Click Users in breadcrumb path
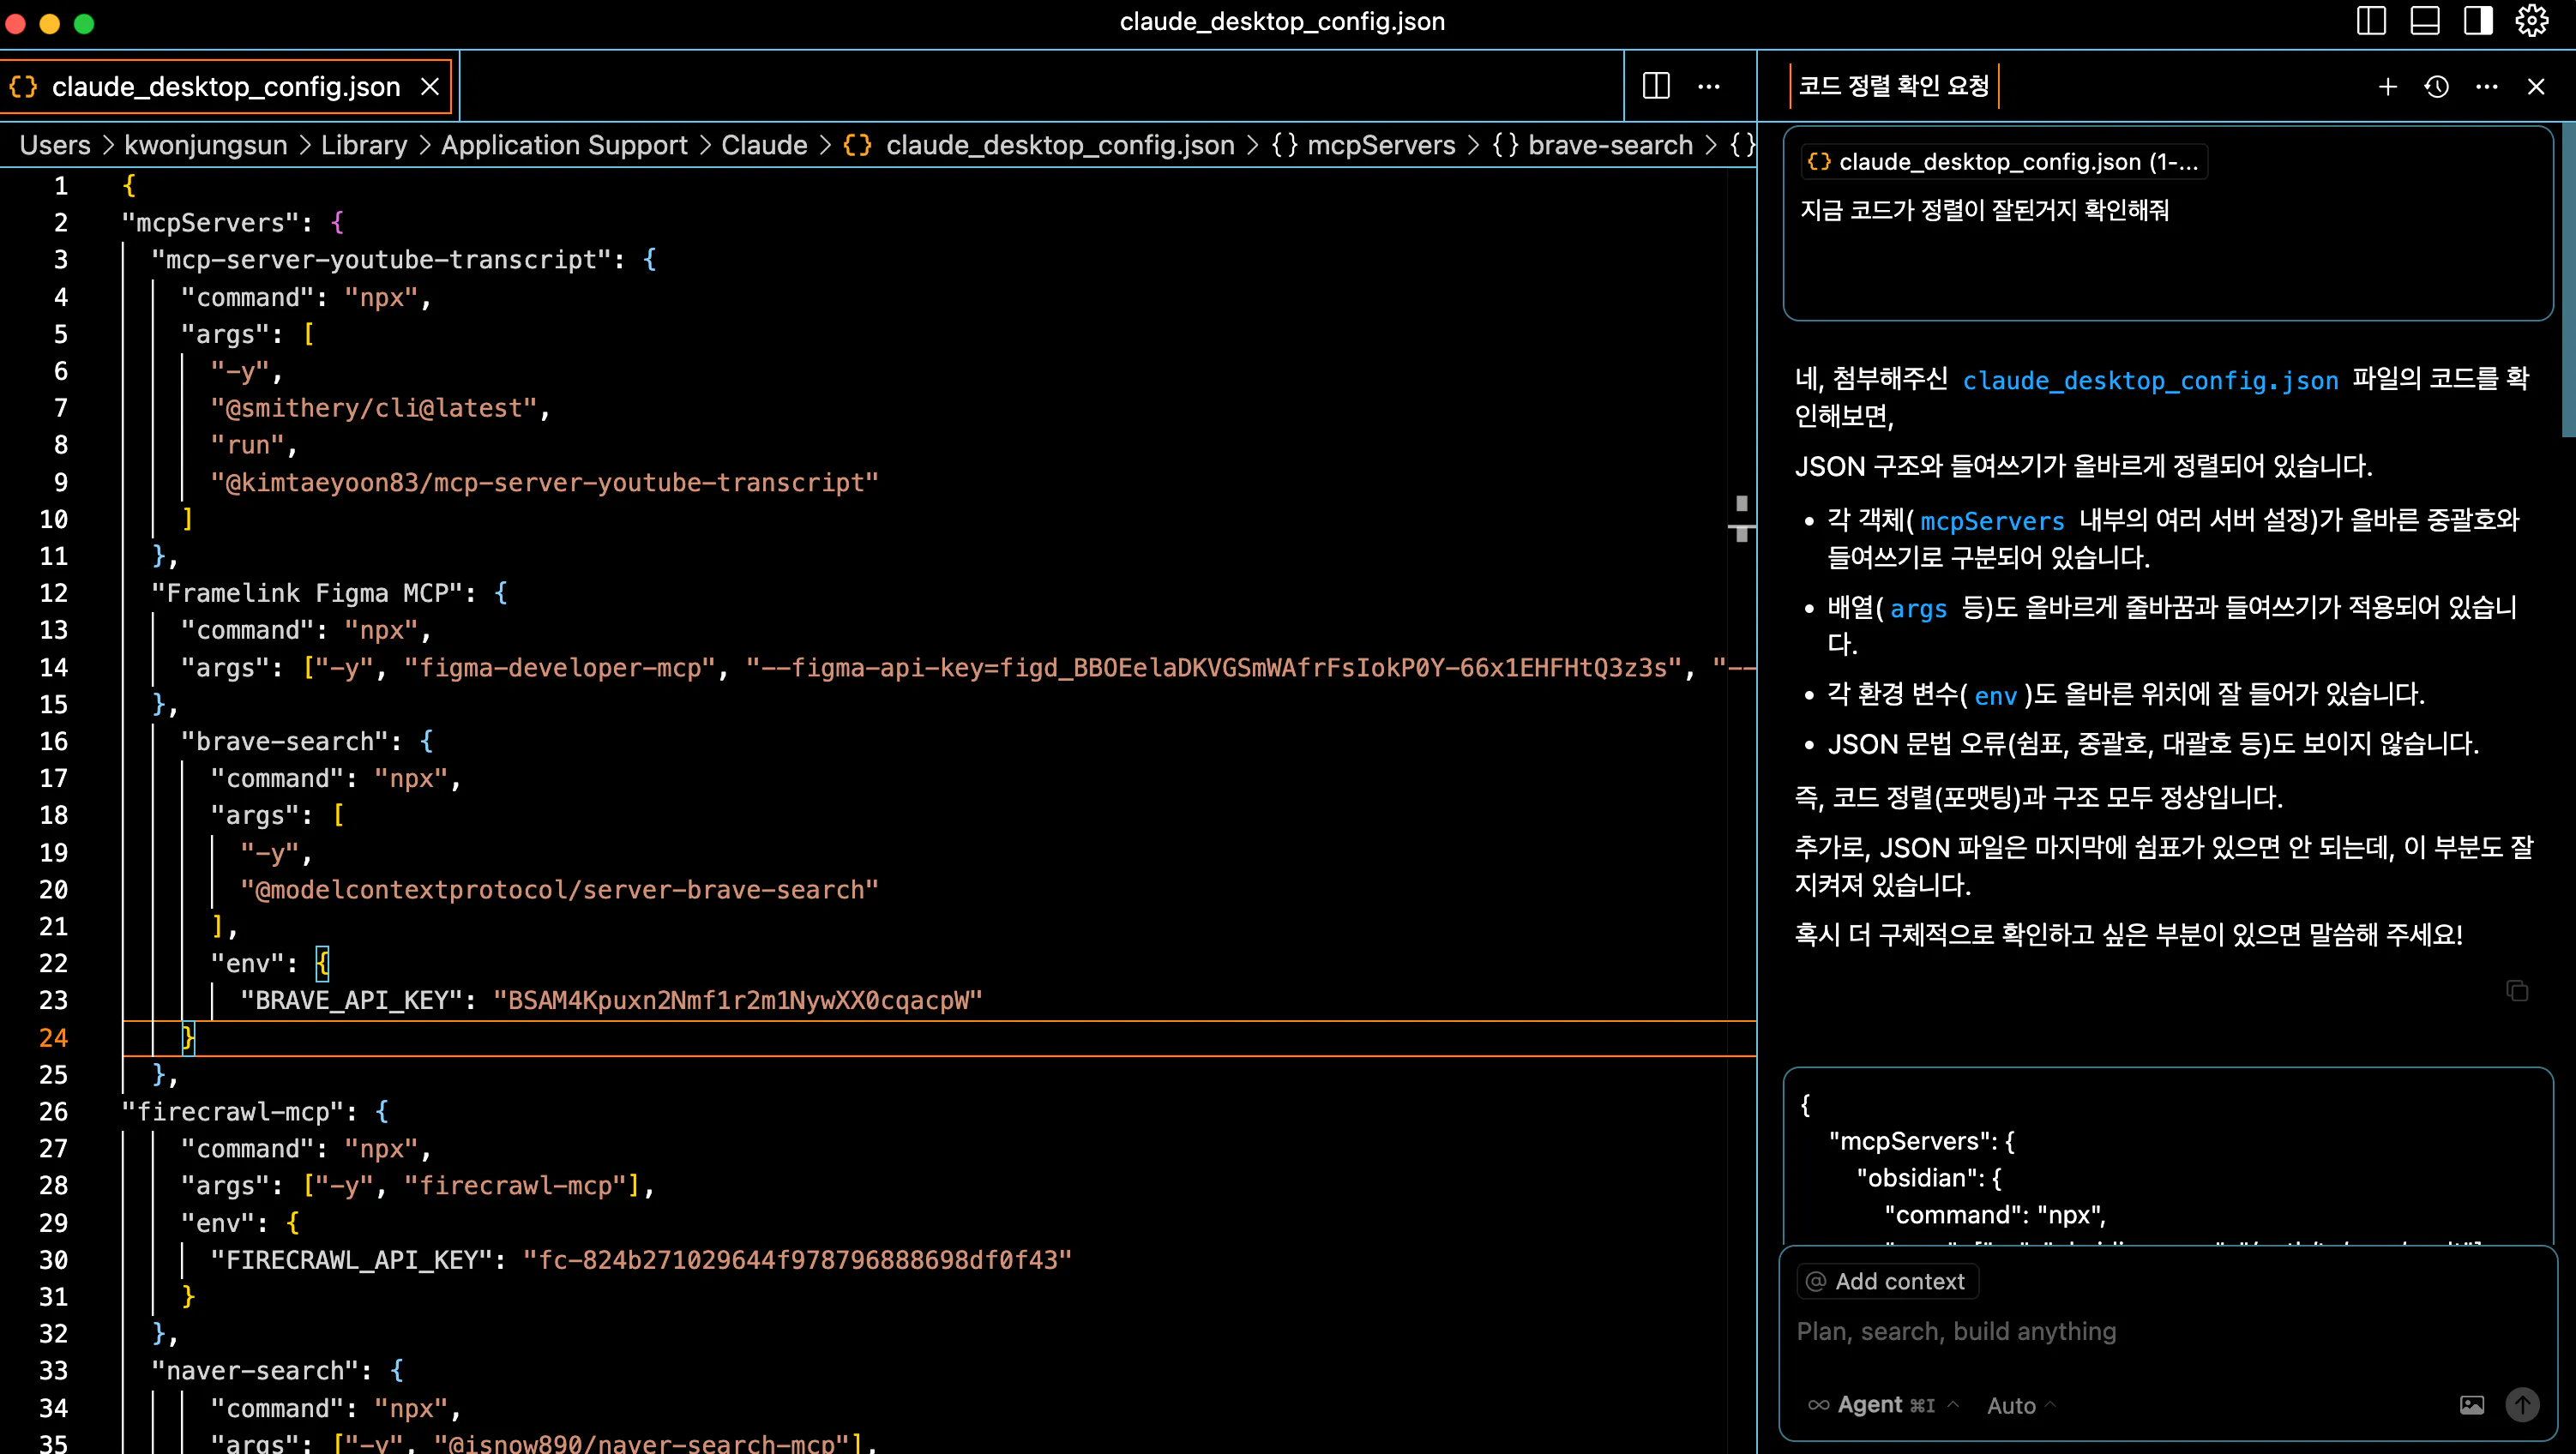2576x1454 pixels. tap(55, 145)
